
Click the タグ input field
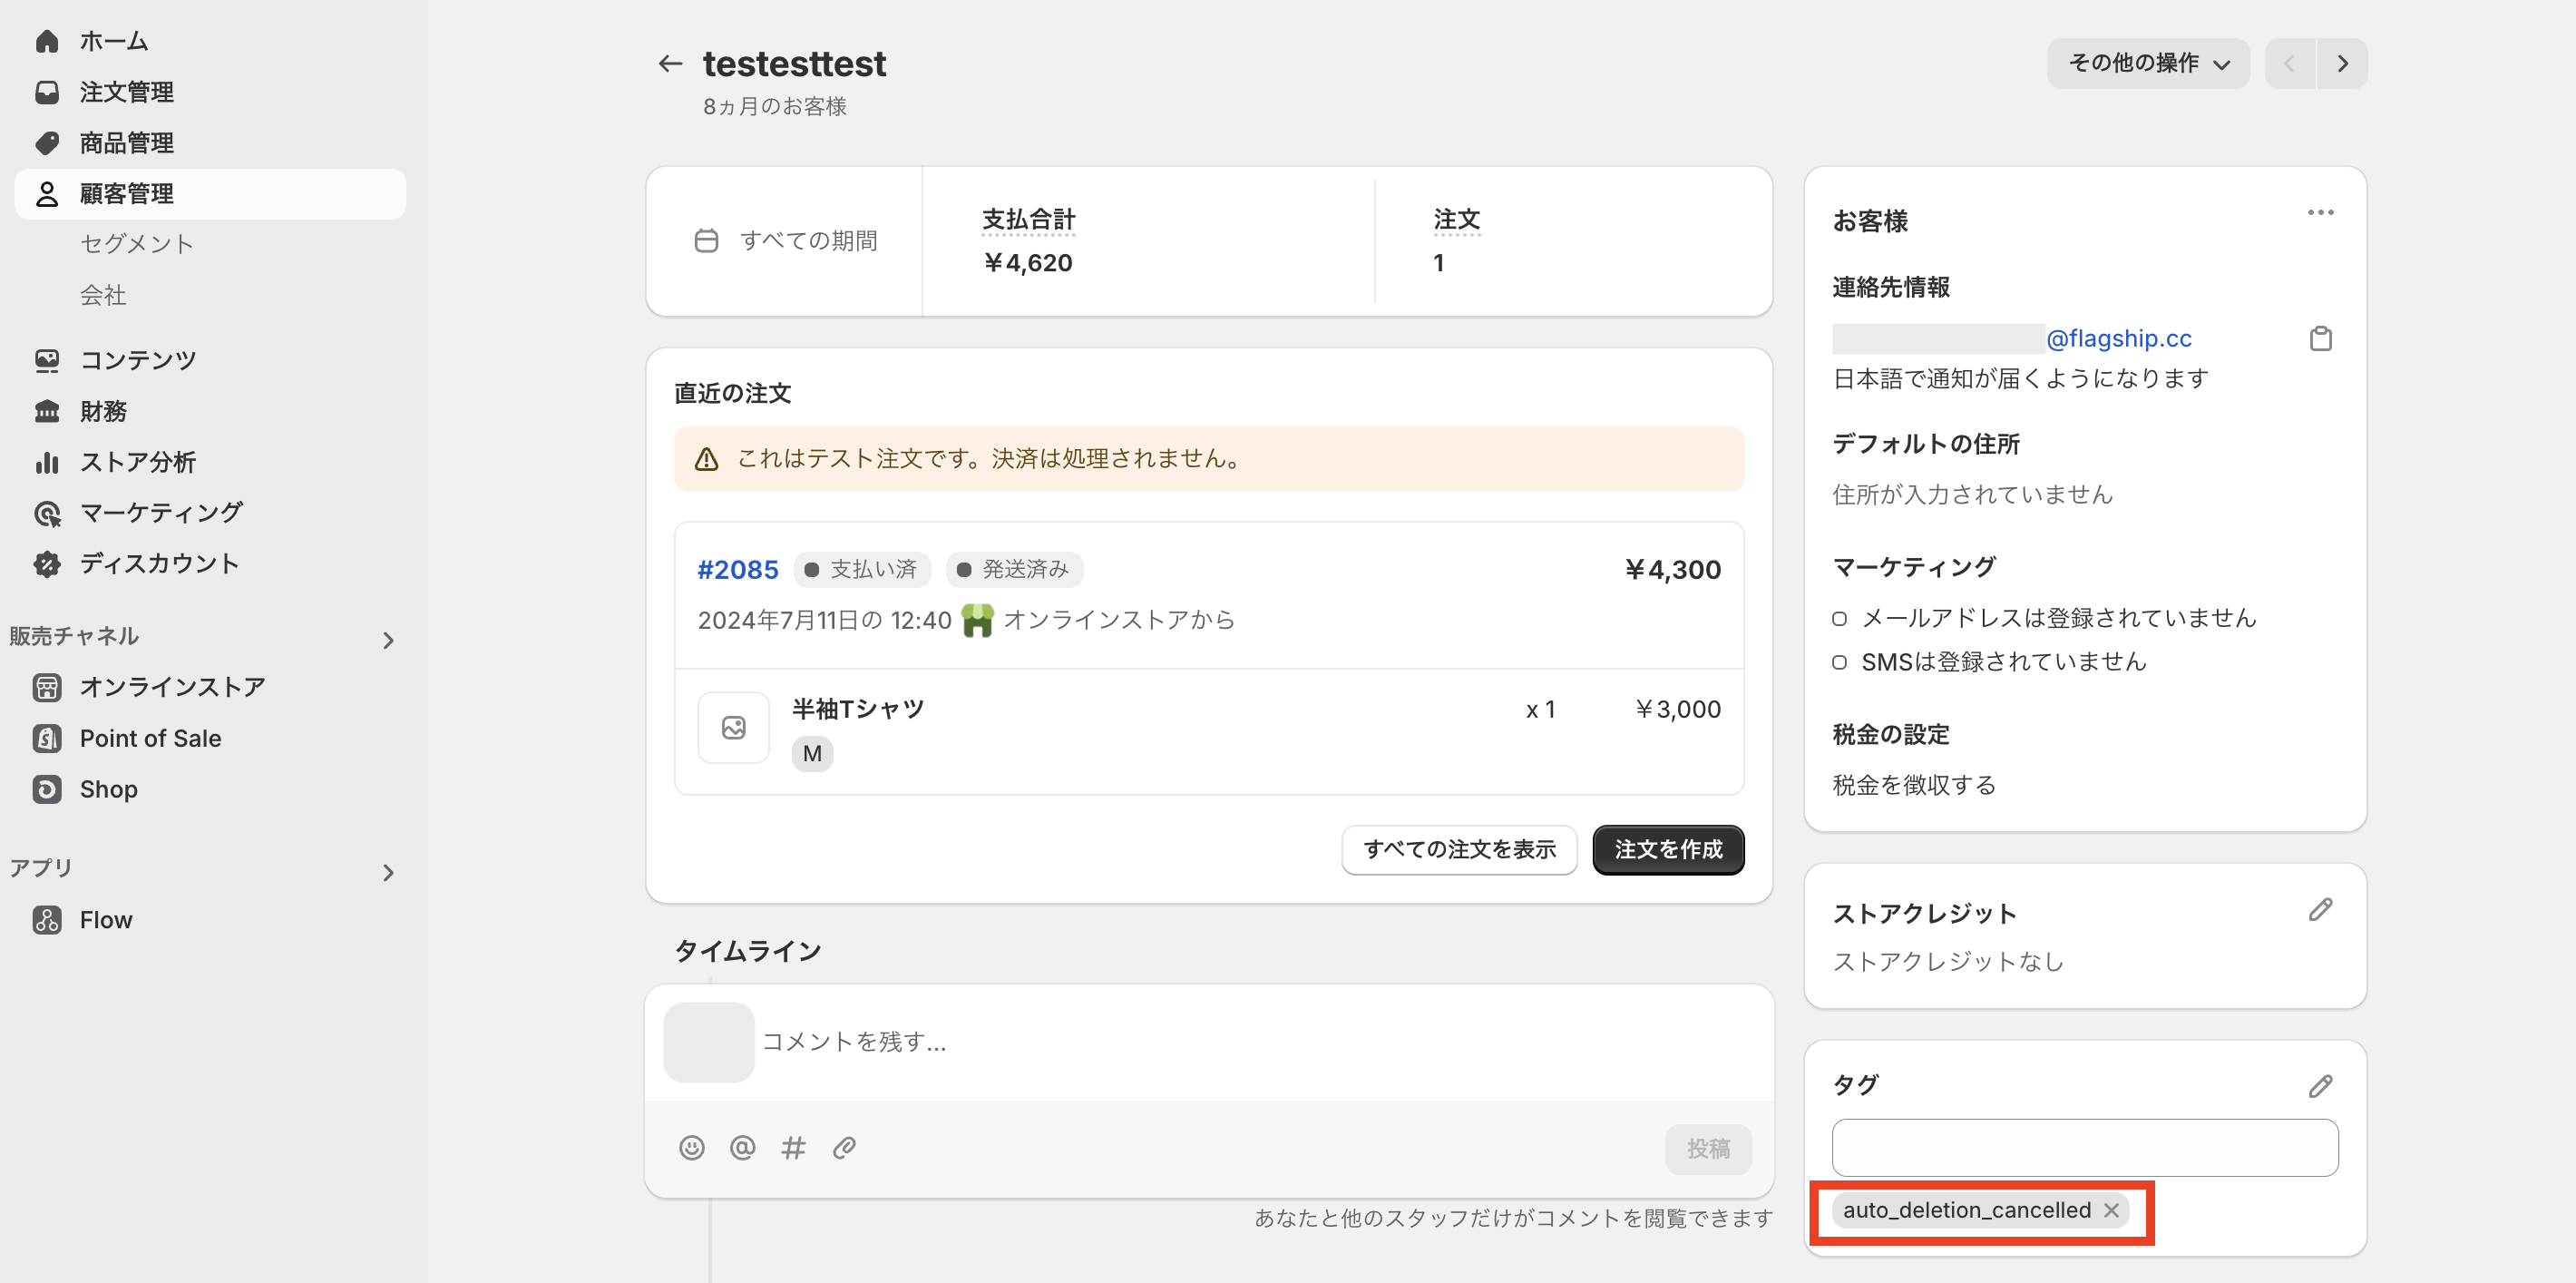click(2085, 1148)
